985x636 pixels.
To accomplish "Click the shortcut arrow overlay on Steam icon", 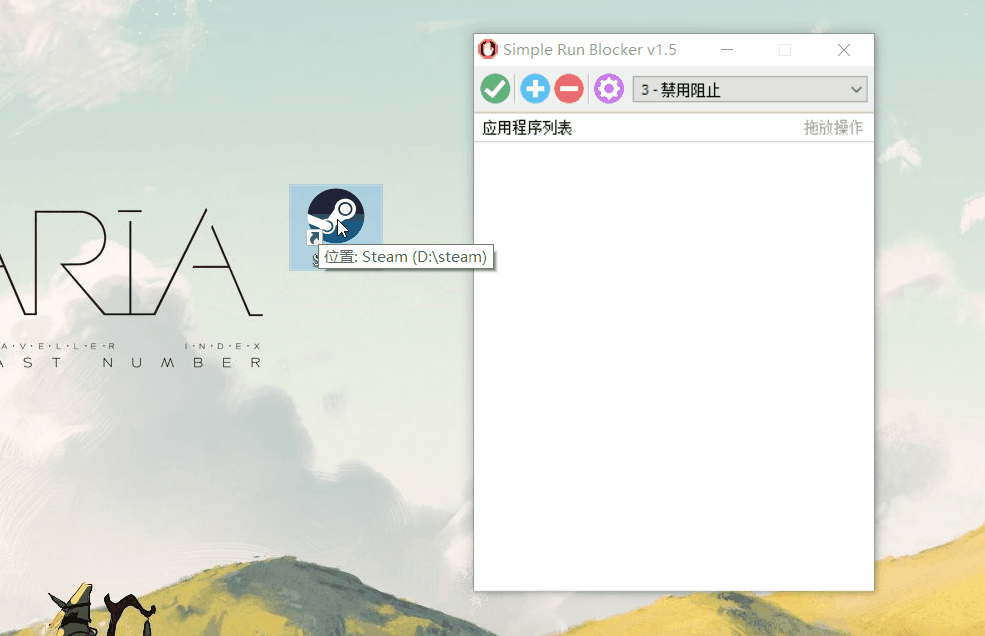I will 315,239.
